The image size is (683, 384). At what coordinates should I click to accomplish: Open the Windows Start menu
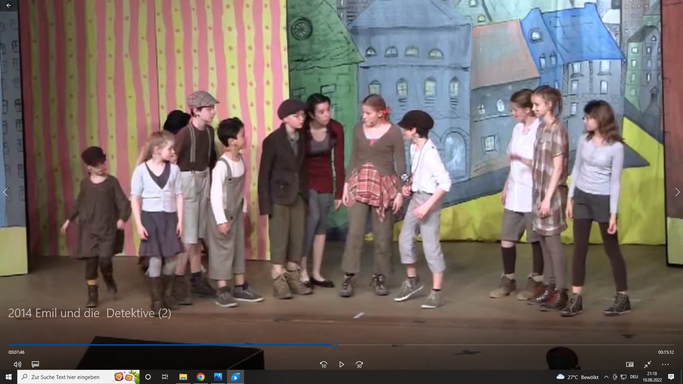coord(8,377)
